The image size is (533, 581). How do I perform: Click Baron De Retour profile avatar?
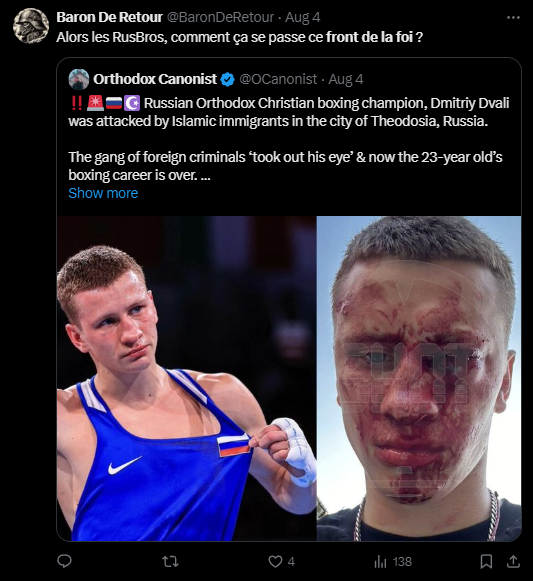pos(31,26)
